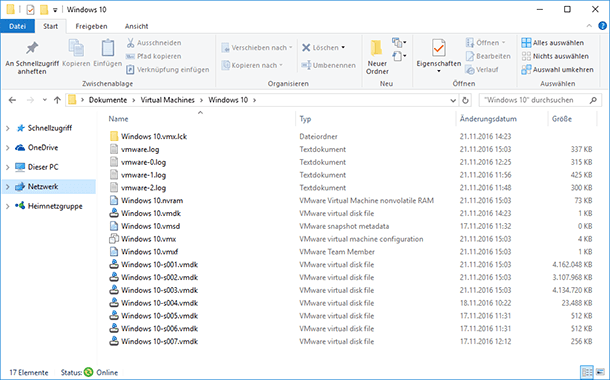610x380 pixels.
Task: Open the Datei tab
Action: pyautogui.click(x=18, y=26)
